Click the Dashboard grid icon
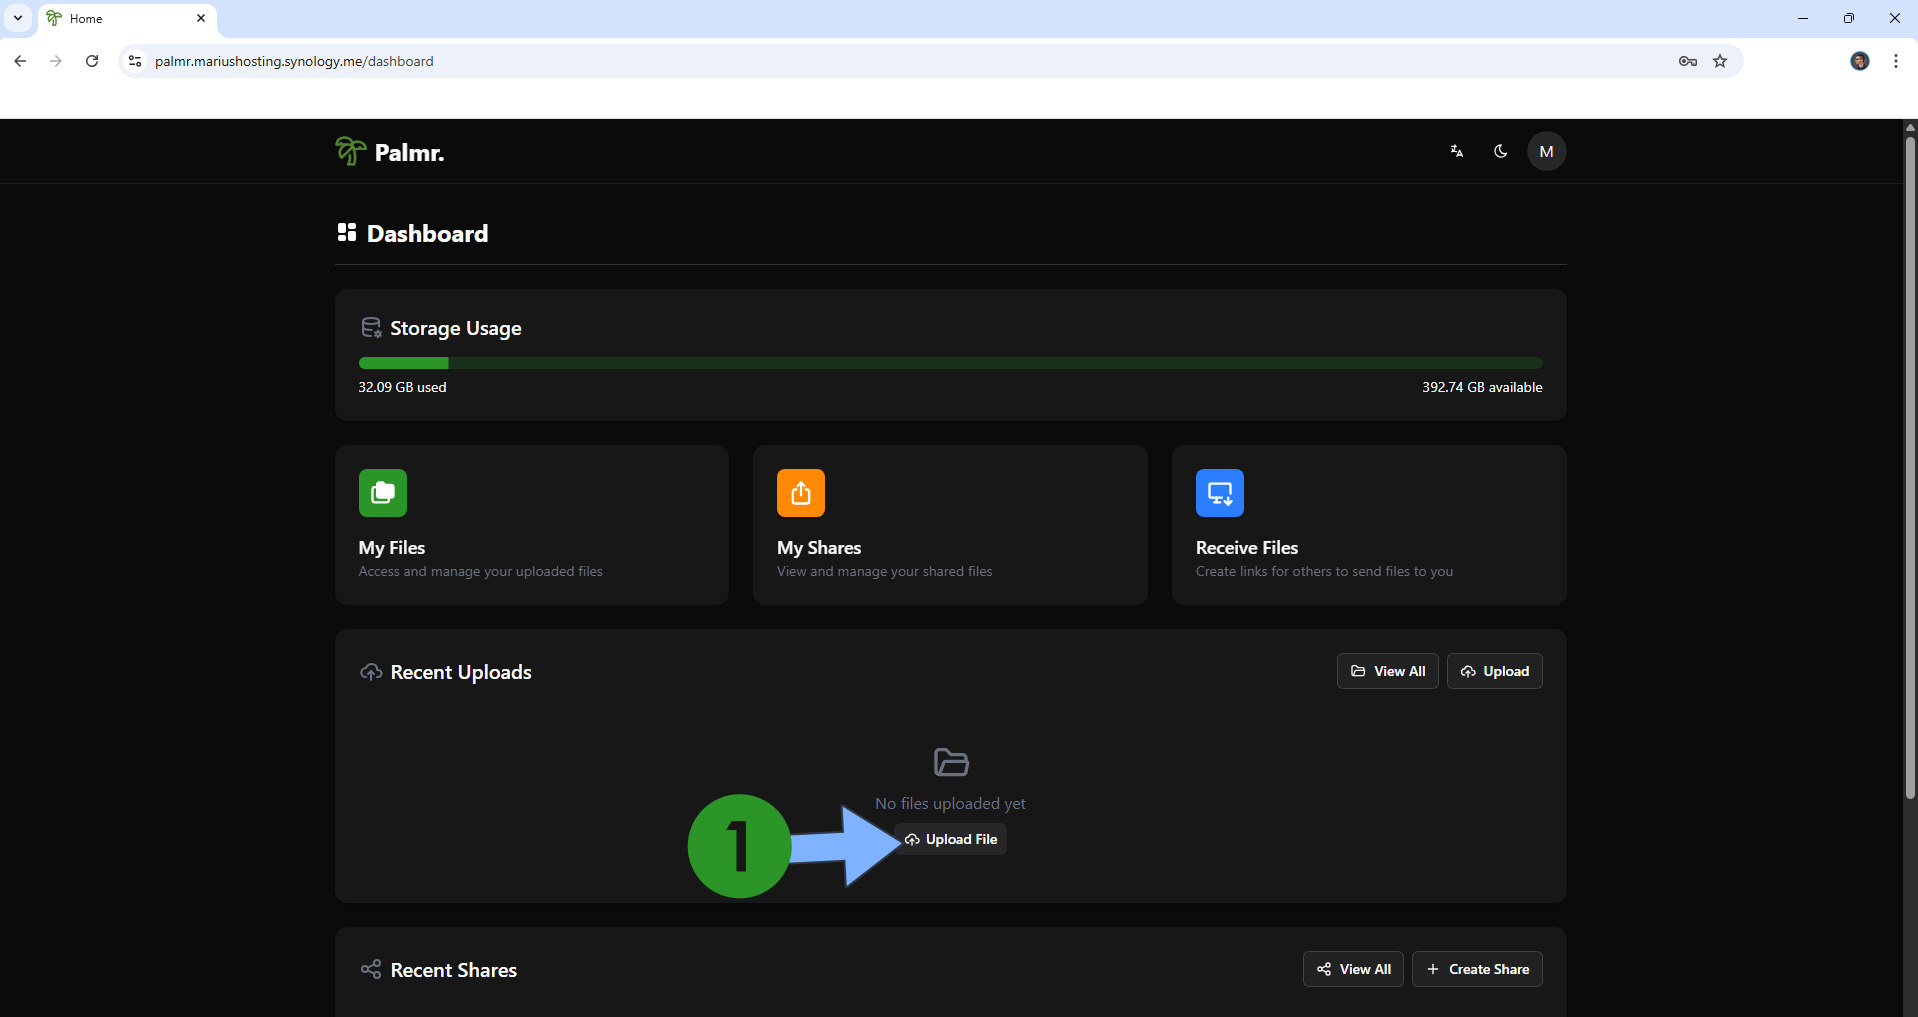1918x1017 pixels. coord(347,232)
